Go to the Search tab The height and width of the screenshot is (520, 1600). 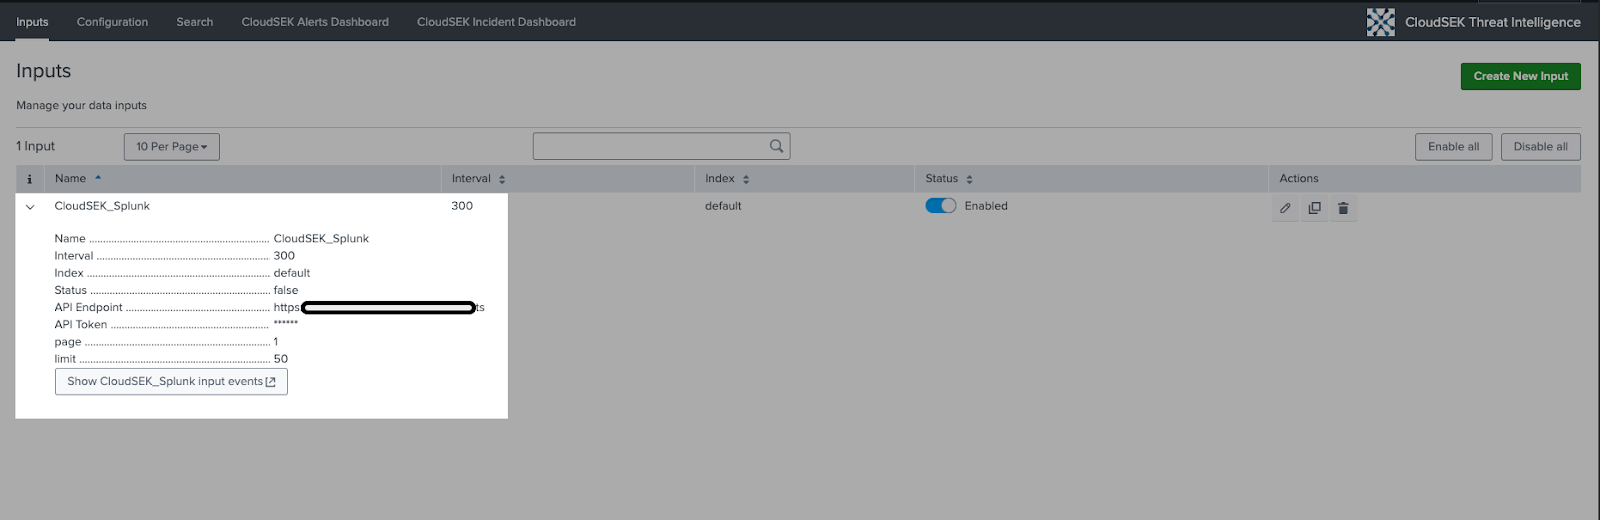[x=195, y=22]
